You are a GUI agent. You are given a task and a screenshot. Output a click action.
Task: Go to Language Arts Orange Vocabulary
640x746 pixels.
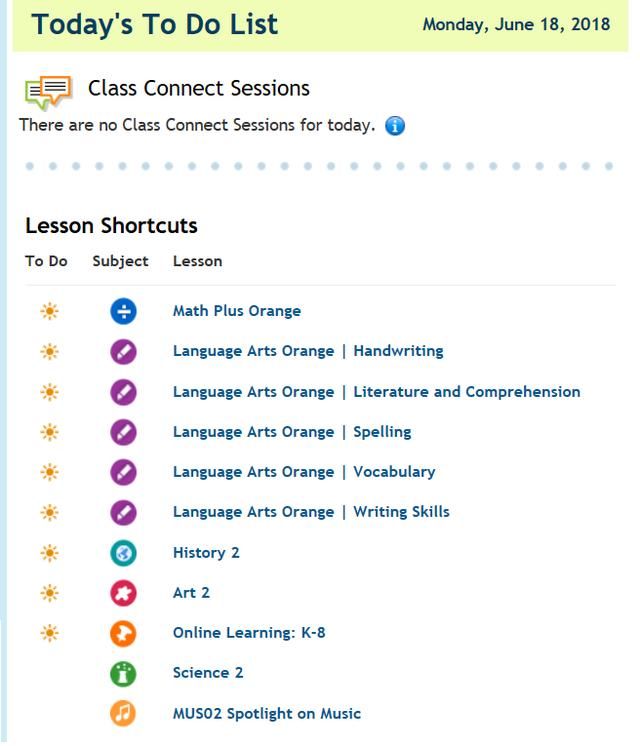(x=304, y=472)
